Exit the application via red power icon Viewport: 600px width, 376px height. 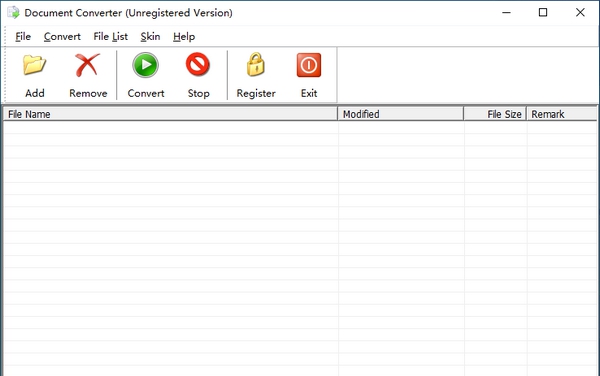[x=308, y=65]
